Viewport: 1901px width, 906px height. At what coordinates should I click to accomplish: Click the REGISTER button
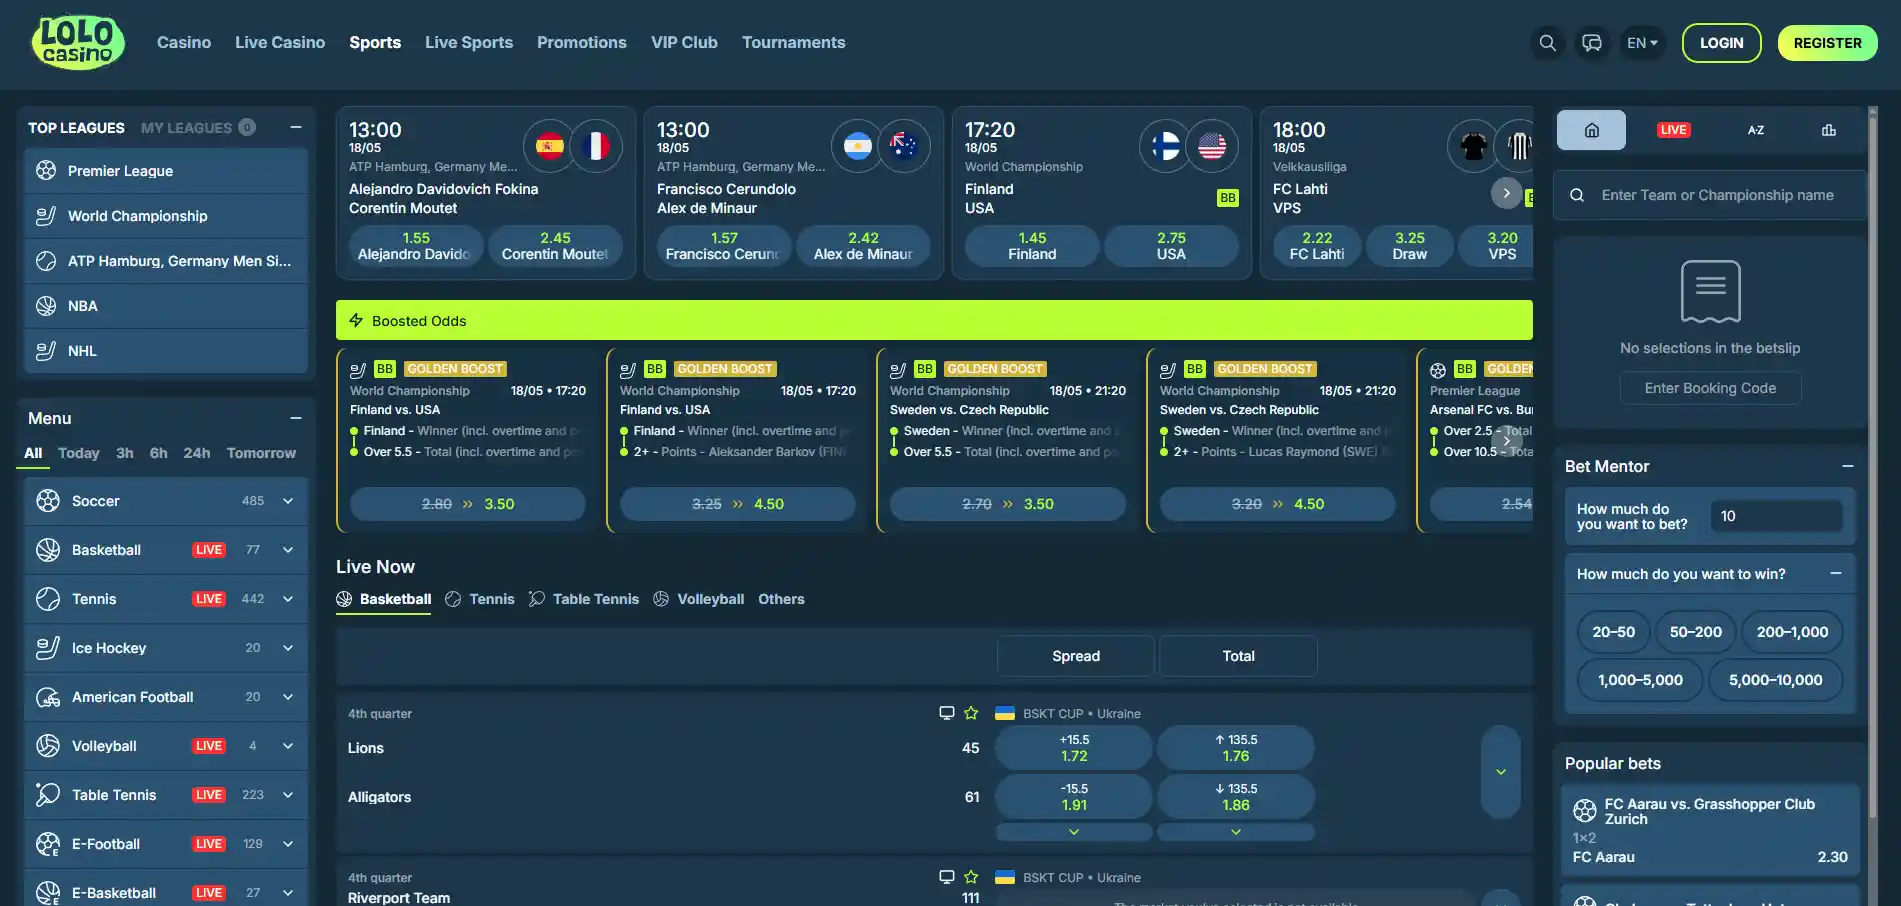tap(1827, 43)
